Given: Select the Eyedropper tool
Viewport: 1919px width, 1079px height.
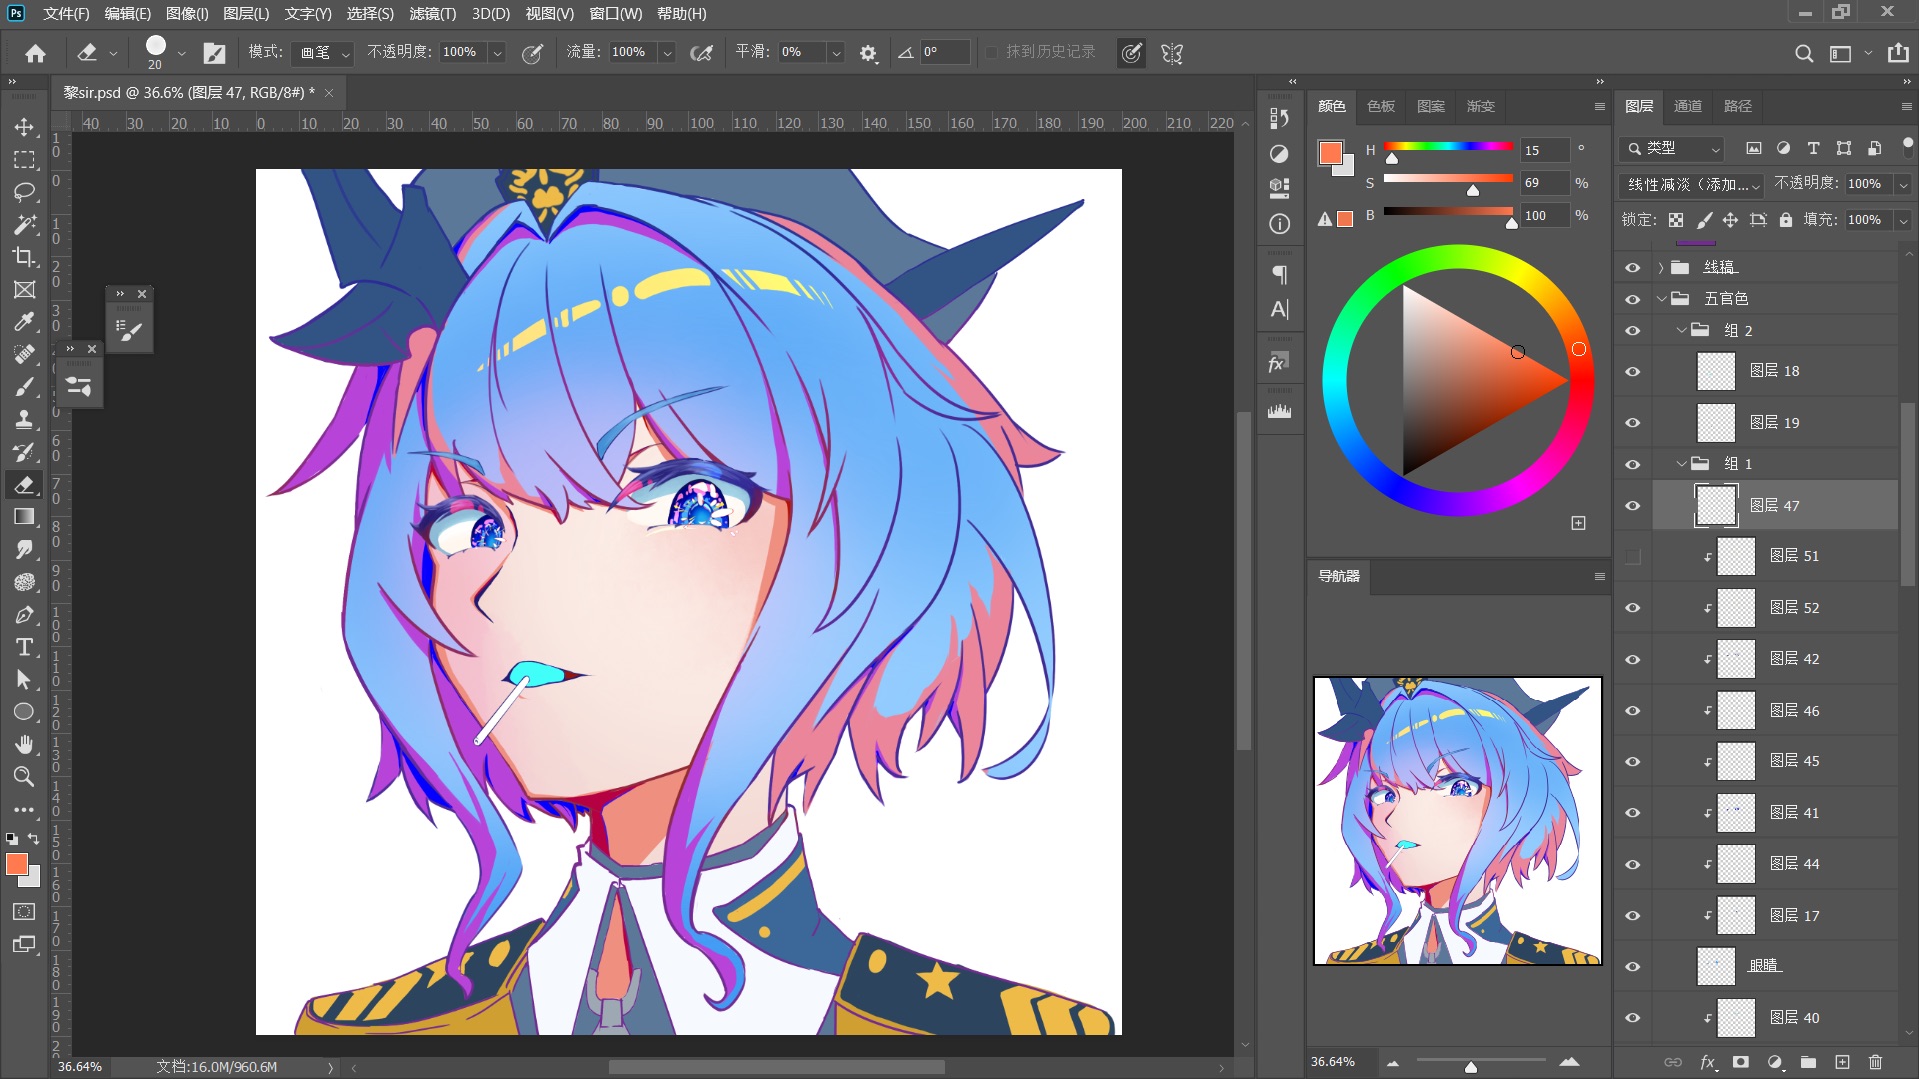Looking at the screenshot, I should (x=24, y=322).
